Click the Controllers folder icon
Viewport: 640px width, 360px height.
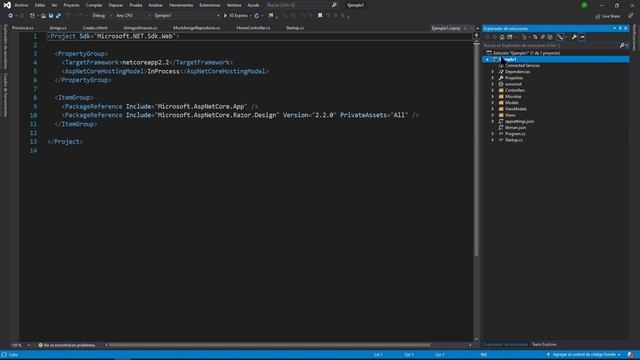[x=501, y=90]
